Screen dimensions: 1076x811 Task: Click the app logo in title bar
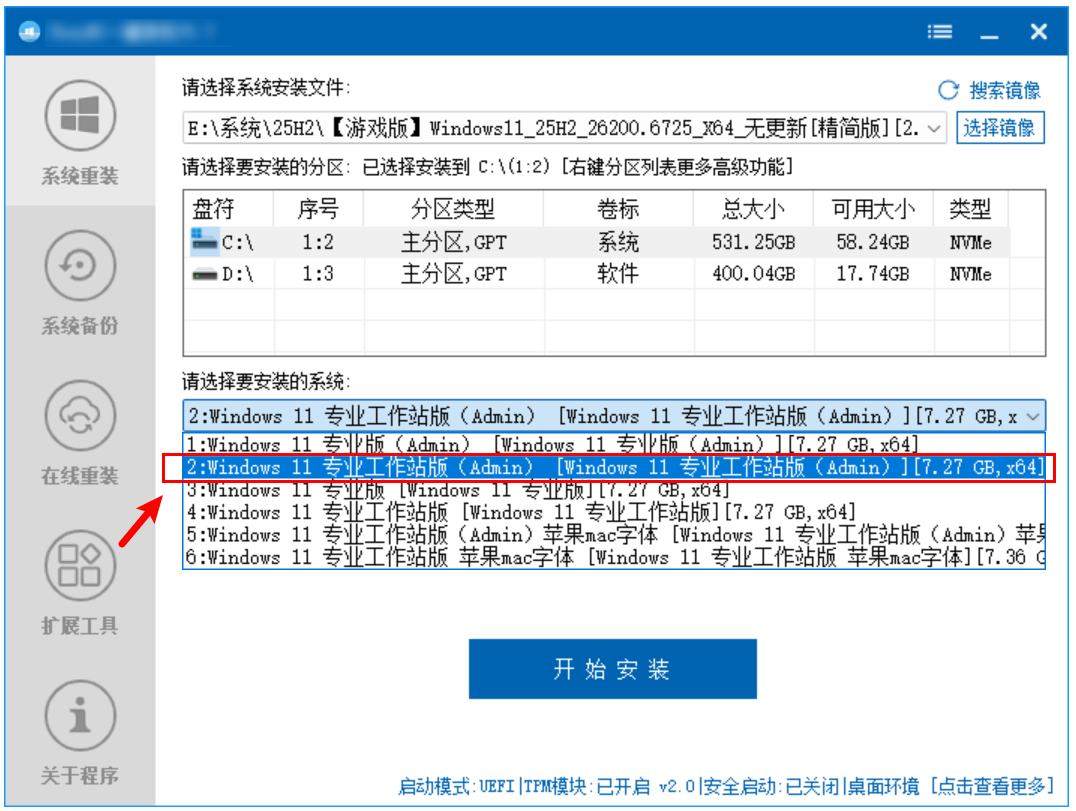tap(30, 32)
